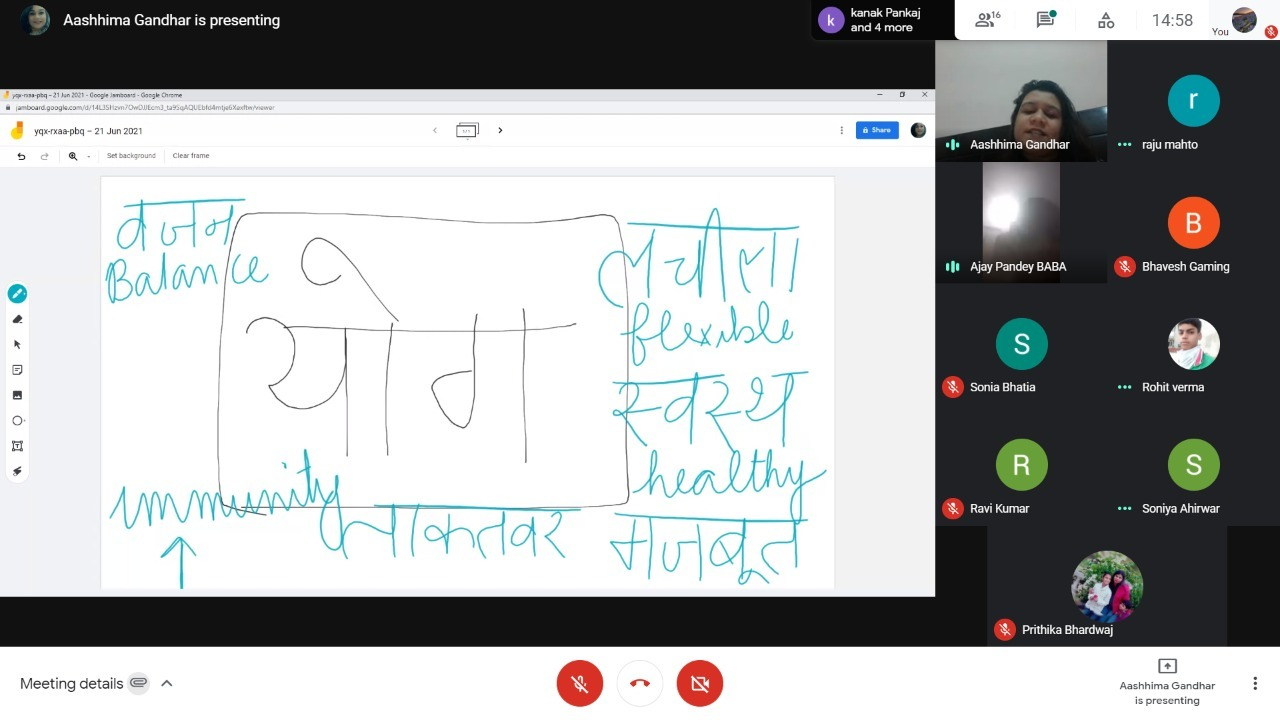Screen dimensions: 1280x720
Task: Open the participants list icon
Action: pyautogui.click(x=987, y=20)
